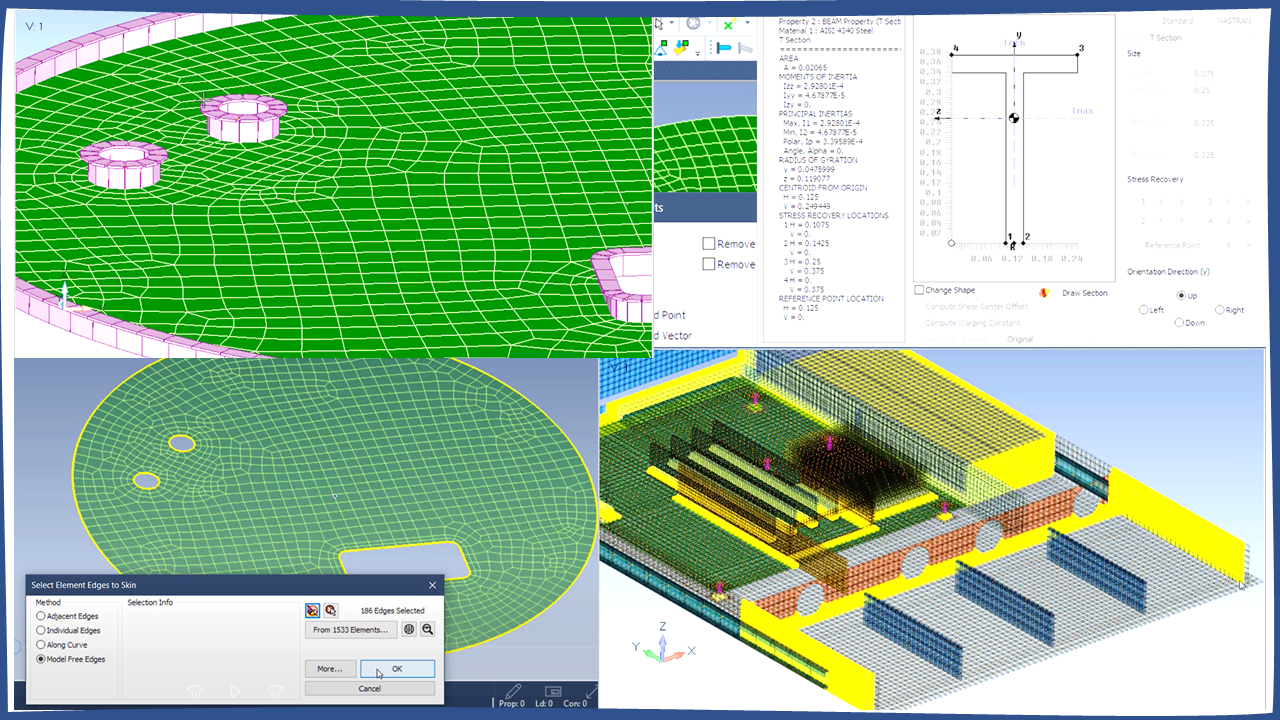Click the 0.25 size field

[1204, 91]
